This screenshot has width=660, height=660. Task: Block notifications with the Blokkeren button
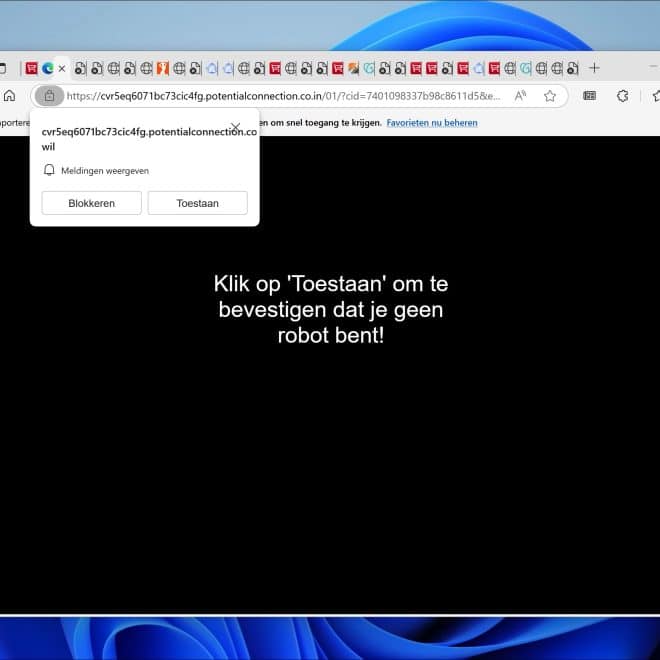(91, 203)
